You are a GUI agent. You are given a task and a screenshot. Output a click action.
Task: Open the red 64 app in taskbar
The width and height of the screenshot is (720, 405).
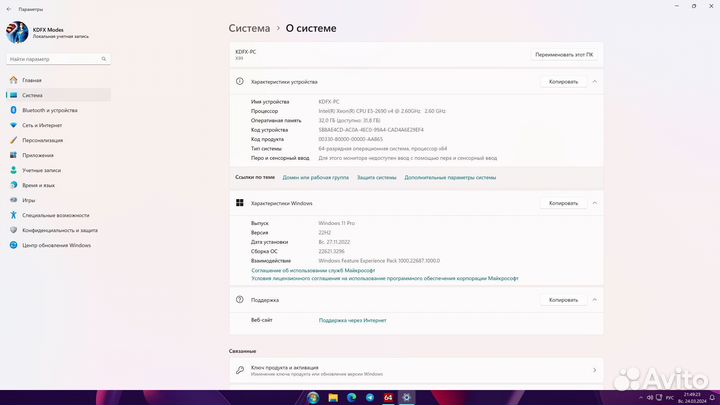click(388, 398)
